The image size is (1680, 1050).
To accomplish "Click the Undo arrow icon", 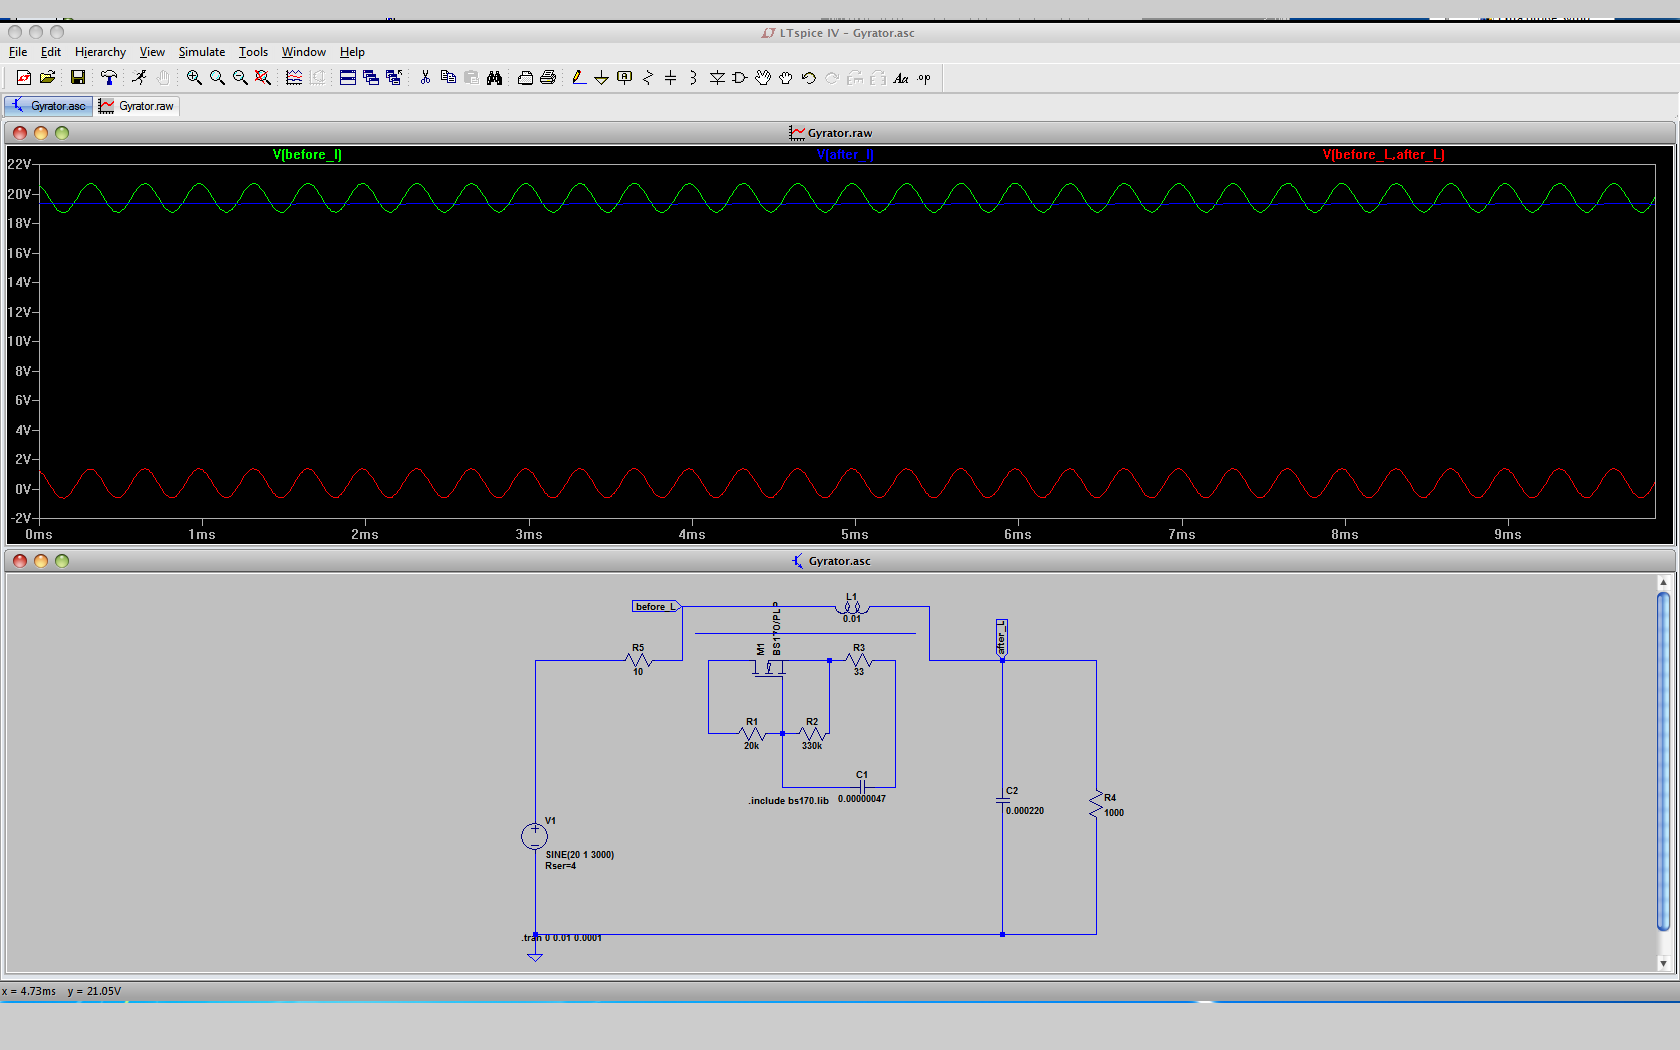I will click(x=809, y=78).
